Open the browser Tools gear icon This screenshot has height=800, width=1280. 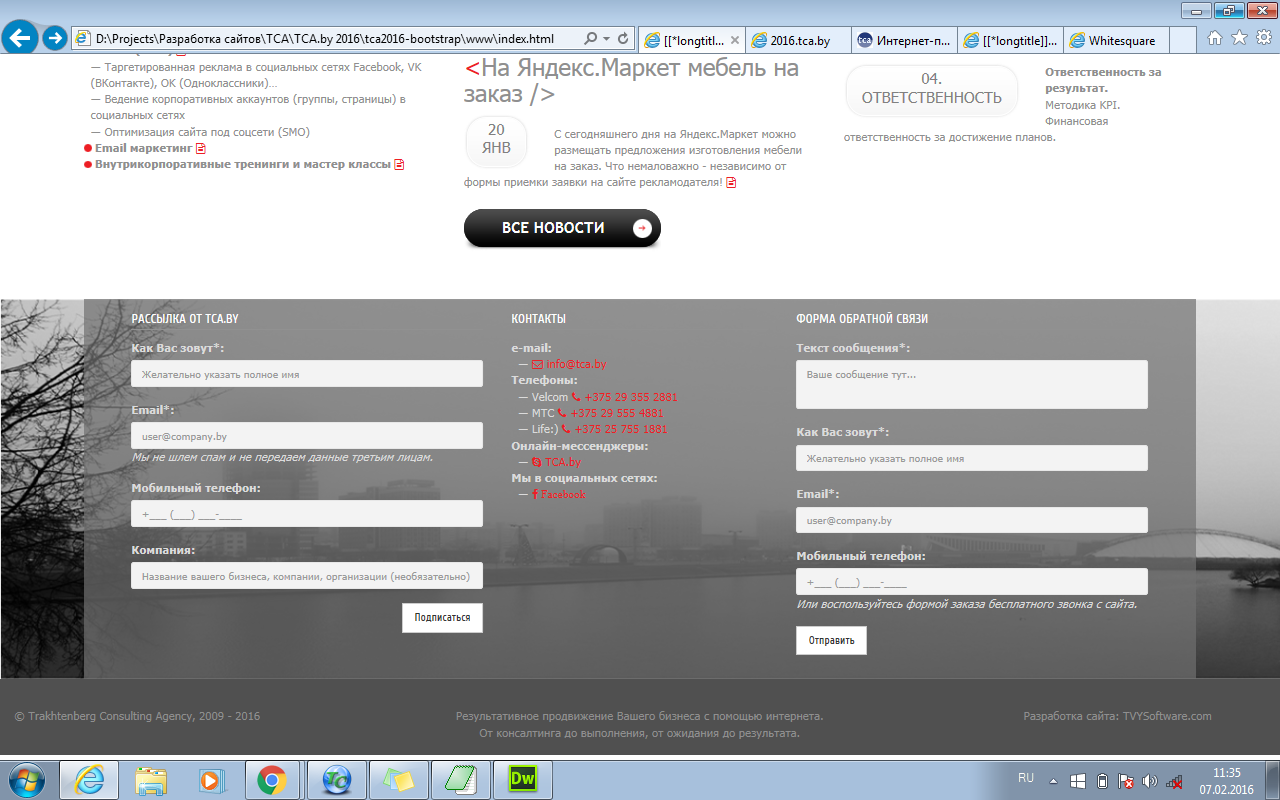coord(1263,38)
